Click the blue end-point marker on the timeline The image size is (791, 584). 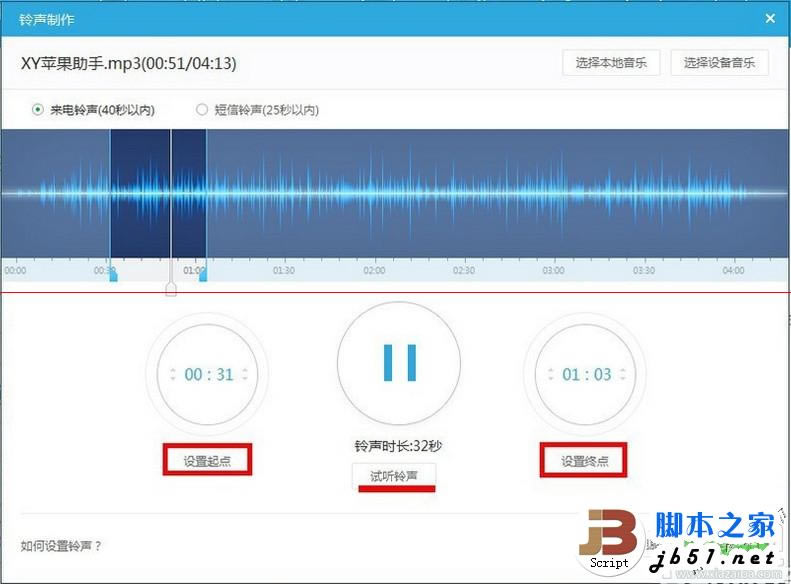203,275
